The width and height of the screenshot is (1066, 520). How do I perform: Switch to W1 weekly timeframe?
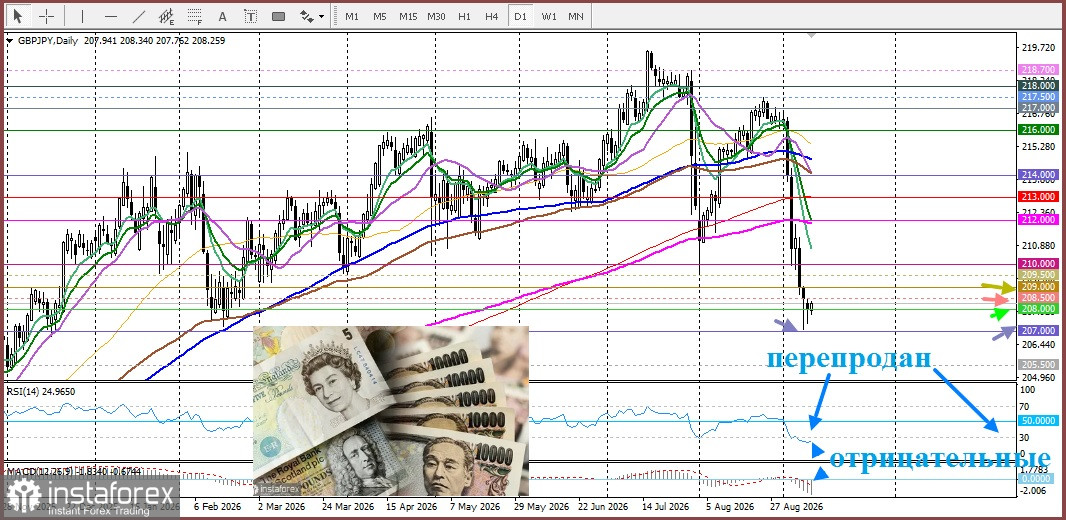[549, 16]
